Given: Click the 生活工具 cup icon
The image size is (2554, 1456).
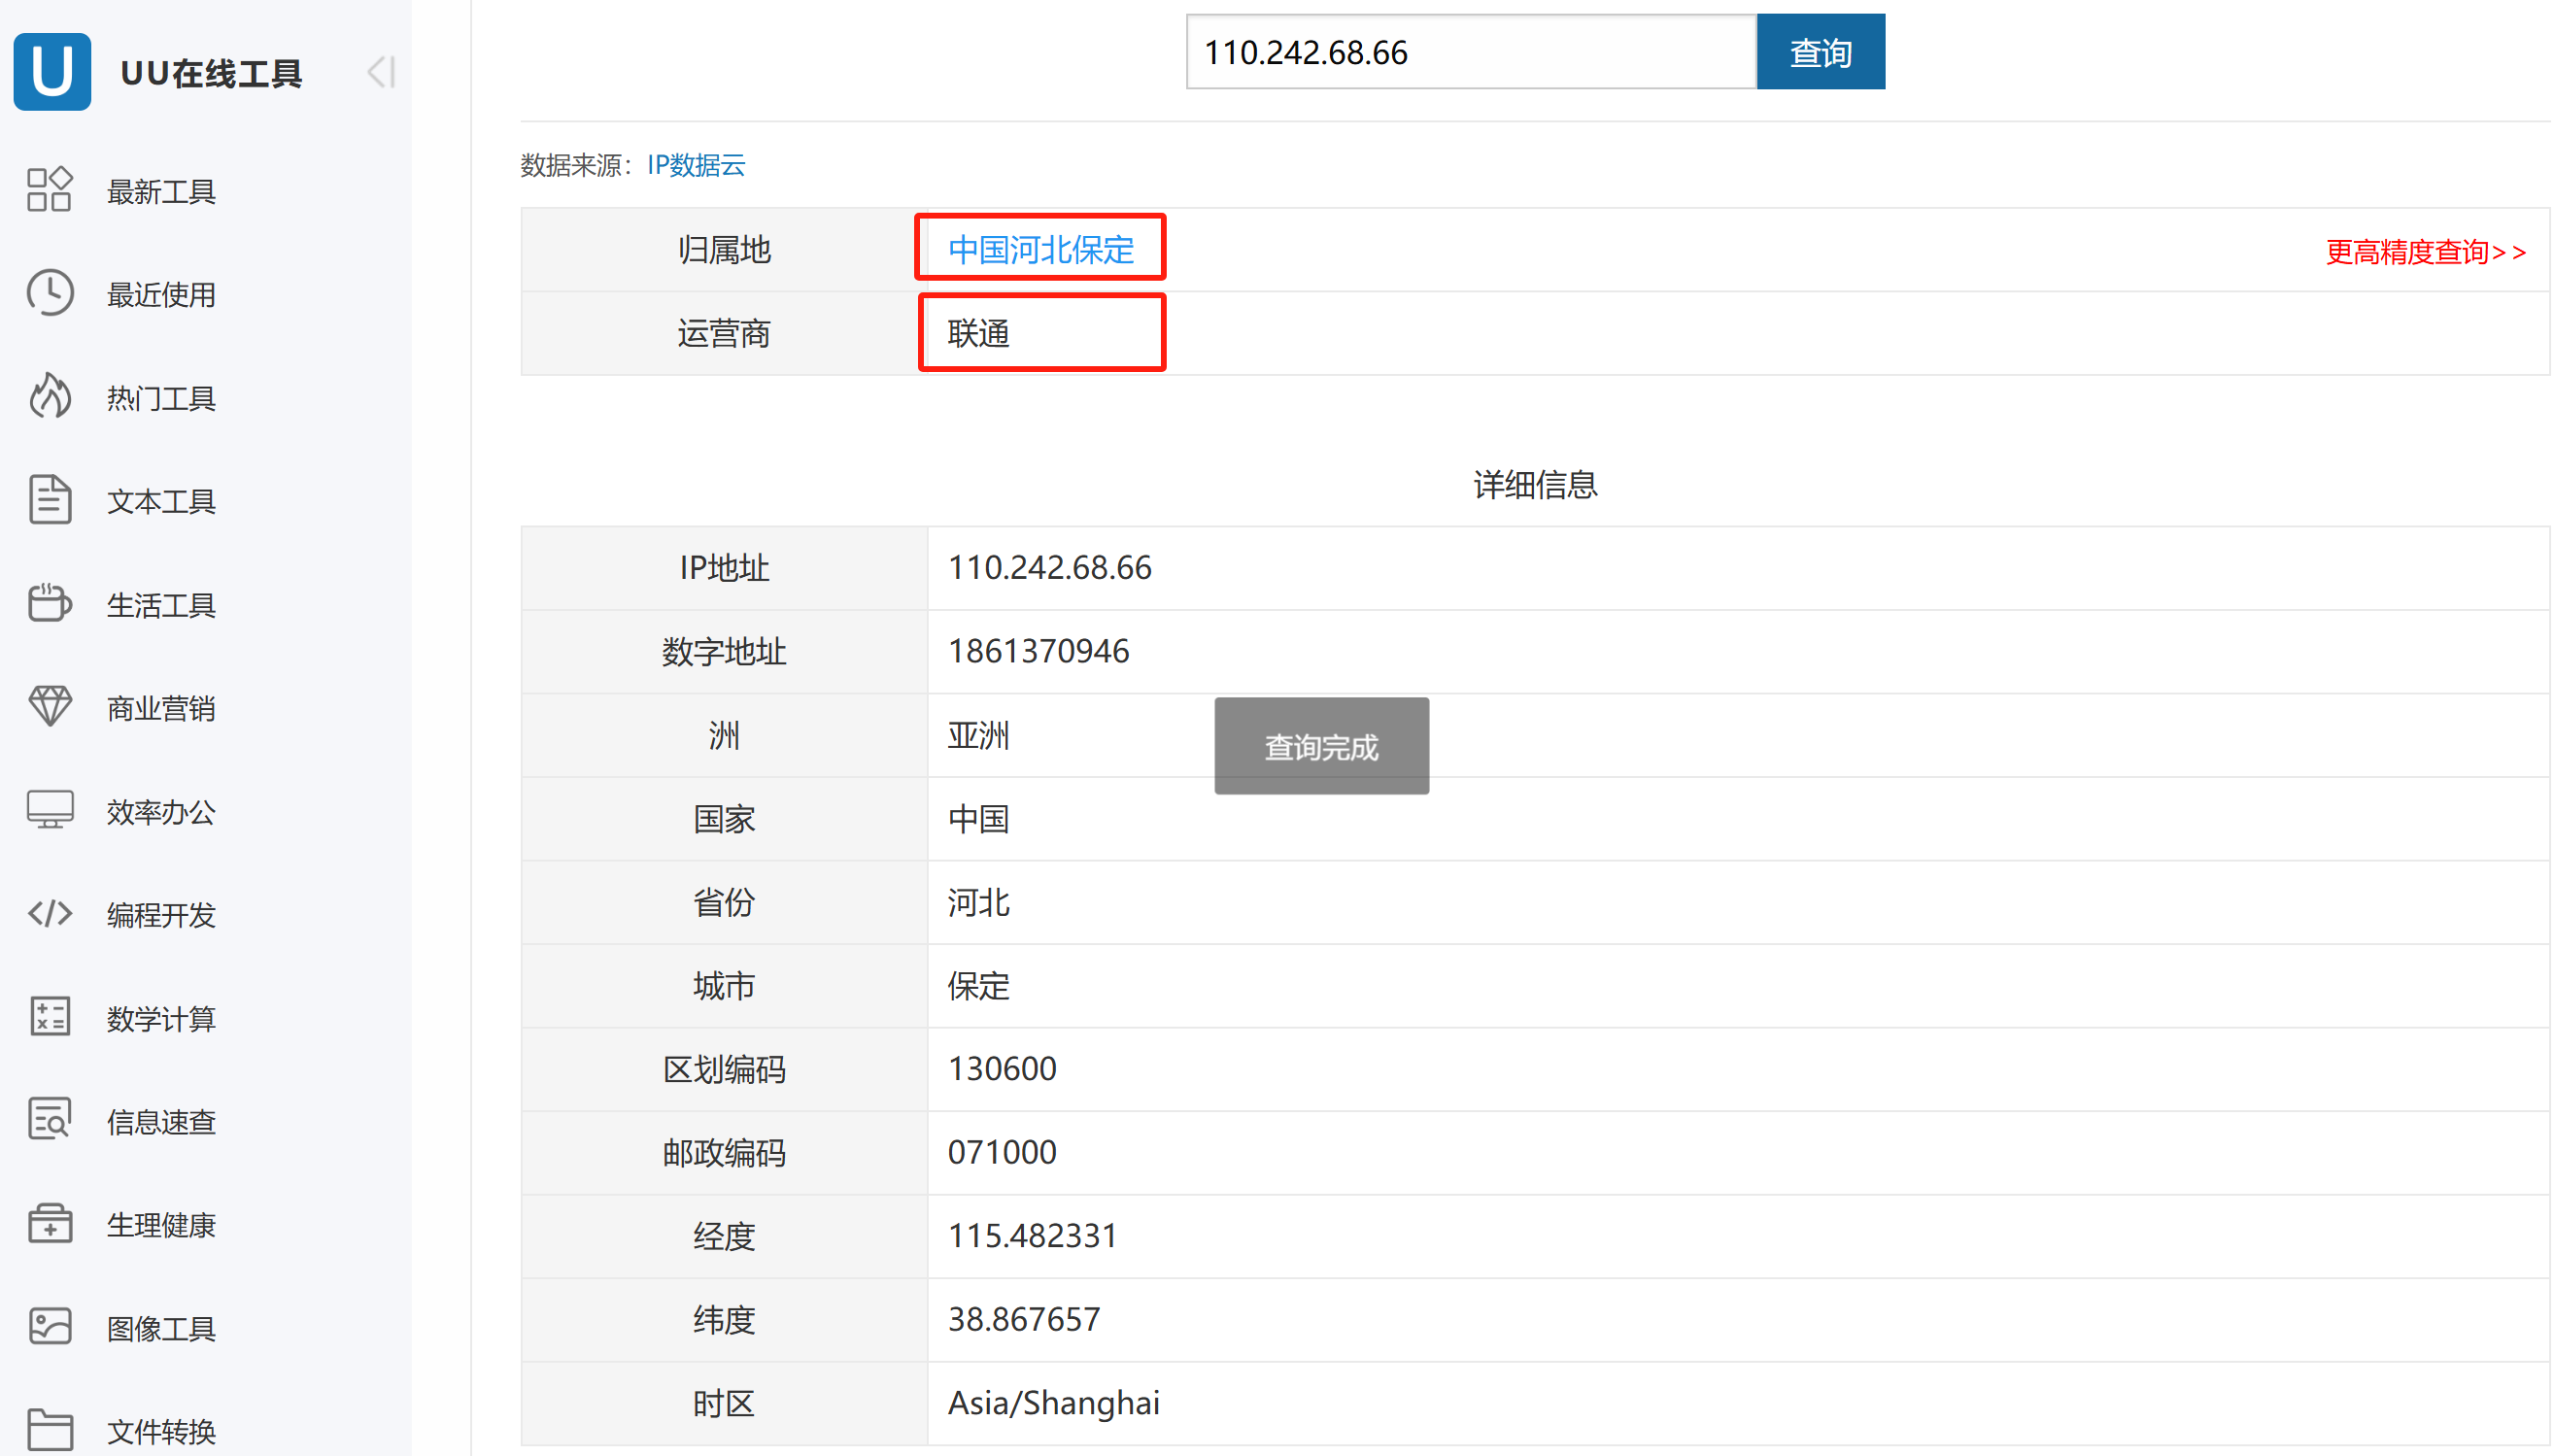Looking at the screenshot, I should [49, 603].
